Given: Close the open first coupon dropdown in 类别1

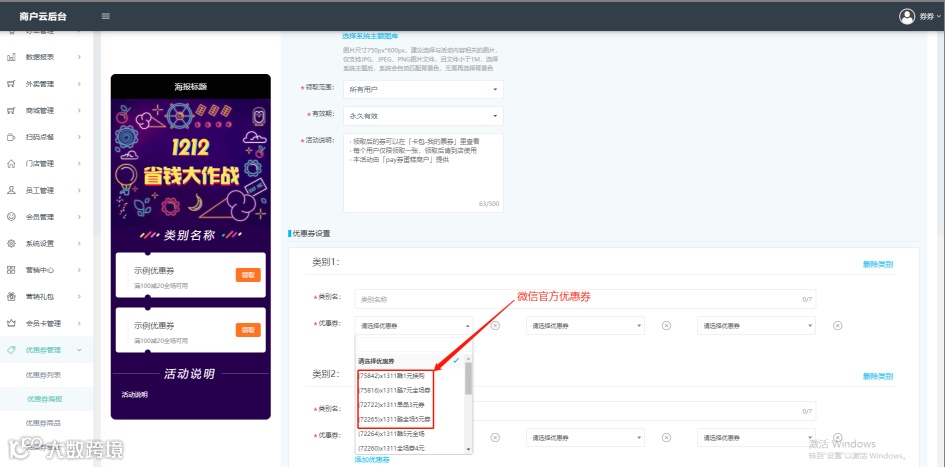Looking at the screenshot, I should coord(414,325).
